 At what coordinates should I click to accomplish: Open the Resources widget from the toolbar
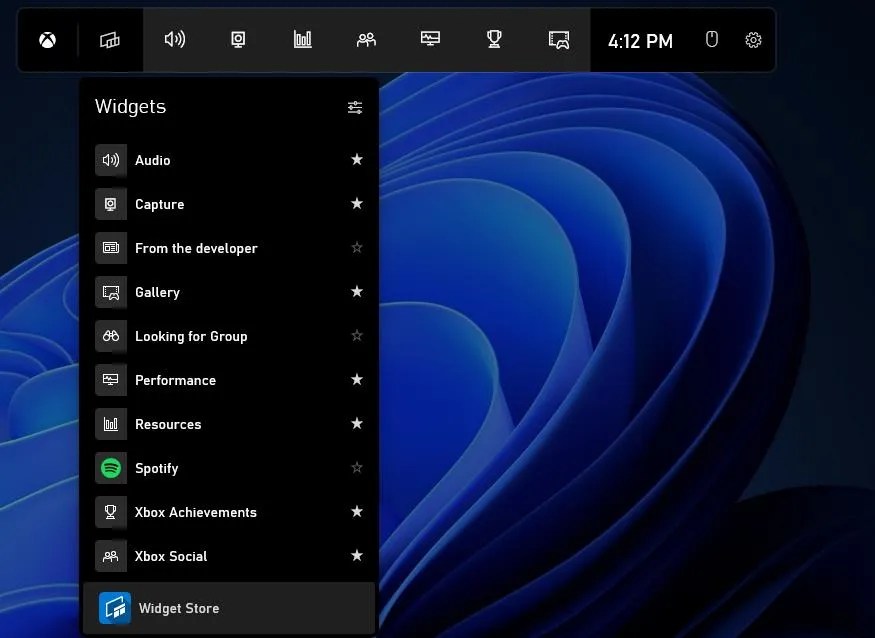click(302, 40)
